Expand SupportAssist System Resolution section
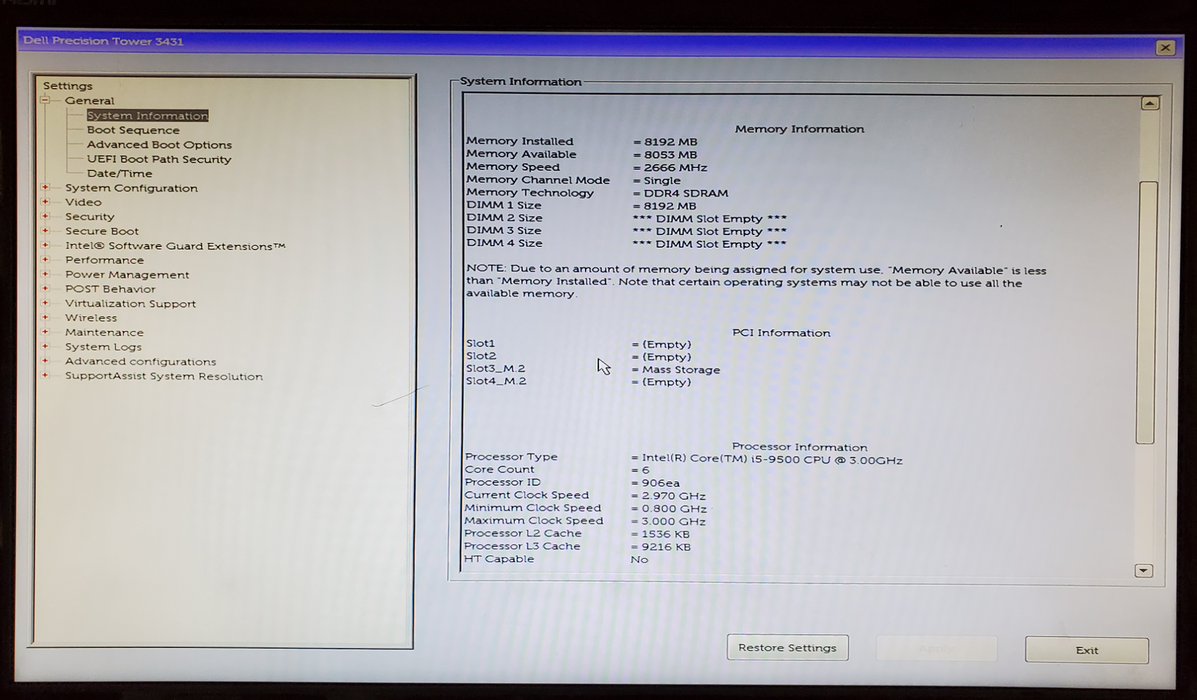Viewport: 1197px width, 700px height. (45, 376)
